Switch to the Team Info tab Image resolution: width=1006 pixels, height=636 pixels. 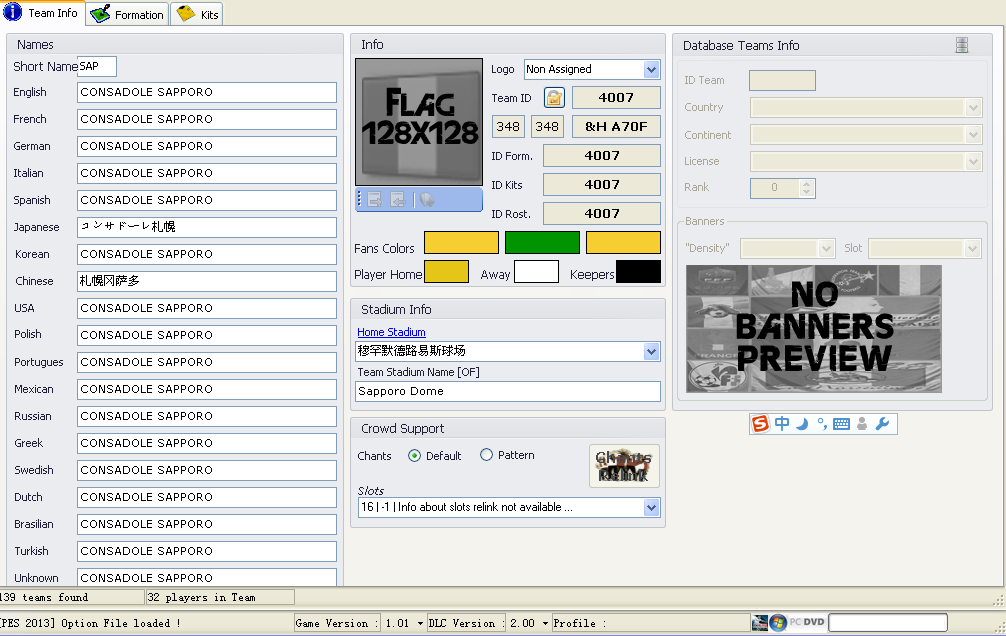point(42,13)
